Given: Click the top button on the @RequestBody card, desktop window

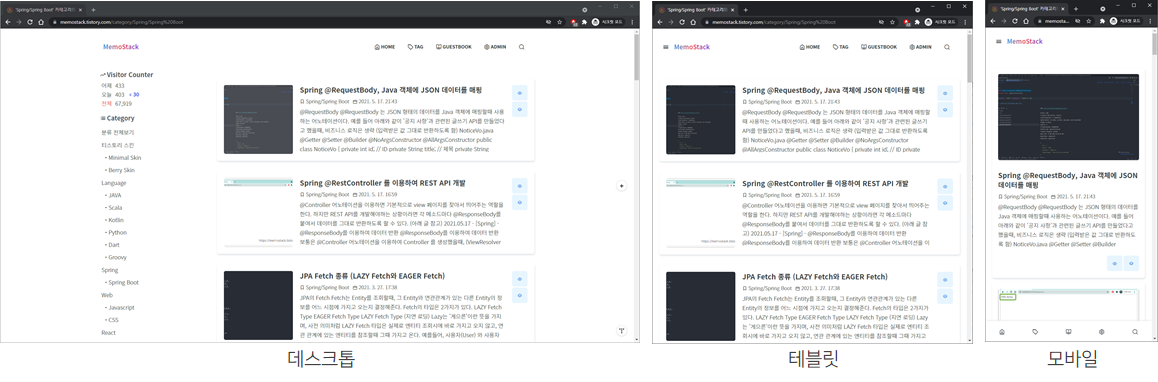Looking at the screenshot, I should (x=520, y=93).
